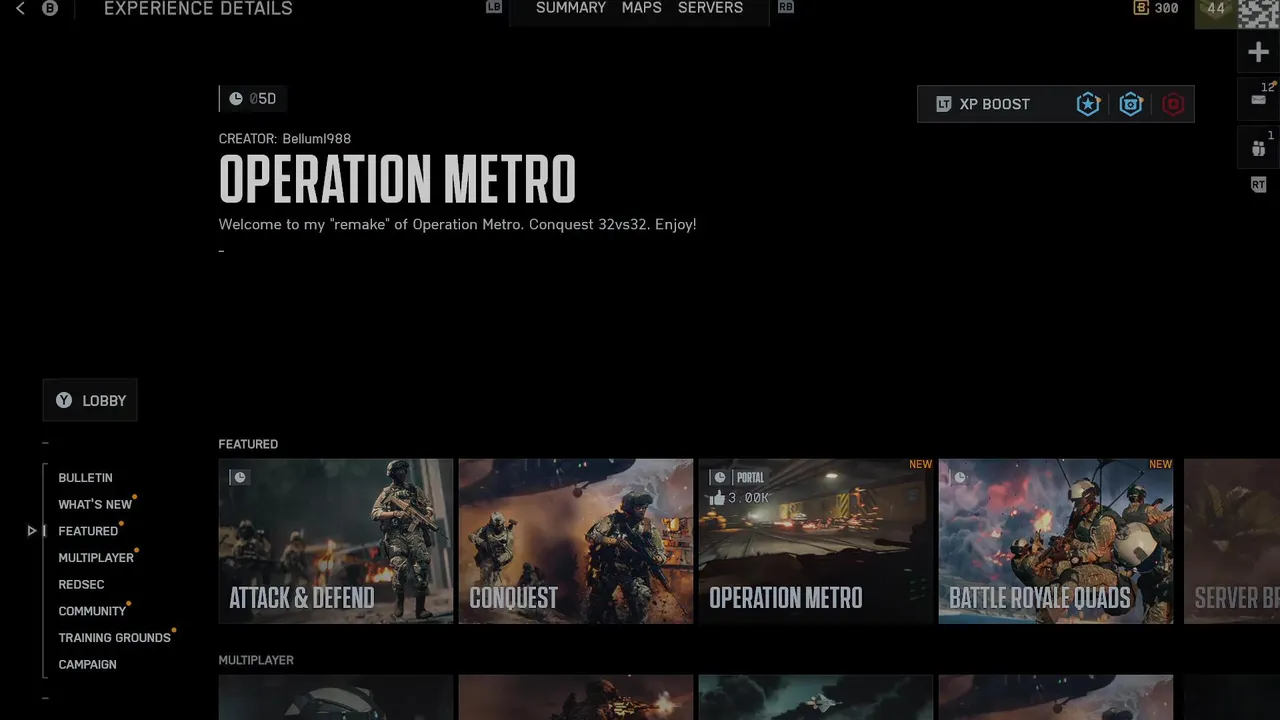This screenshot has width=1280, height=720.
Task: Click the plus add-party icon
Action: click(x=1259, y=52)
